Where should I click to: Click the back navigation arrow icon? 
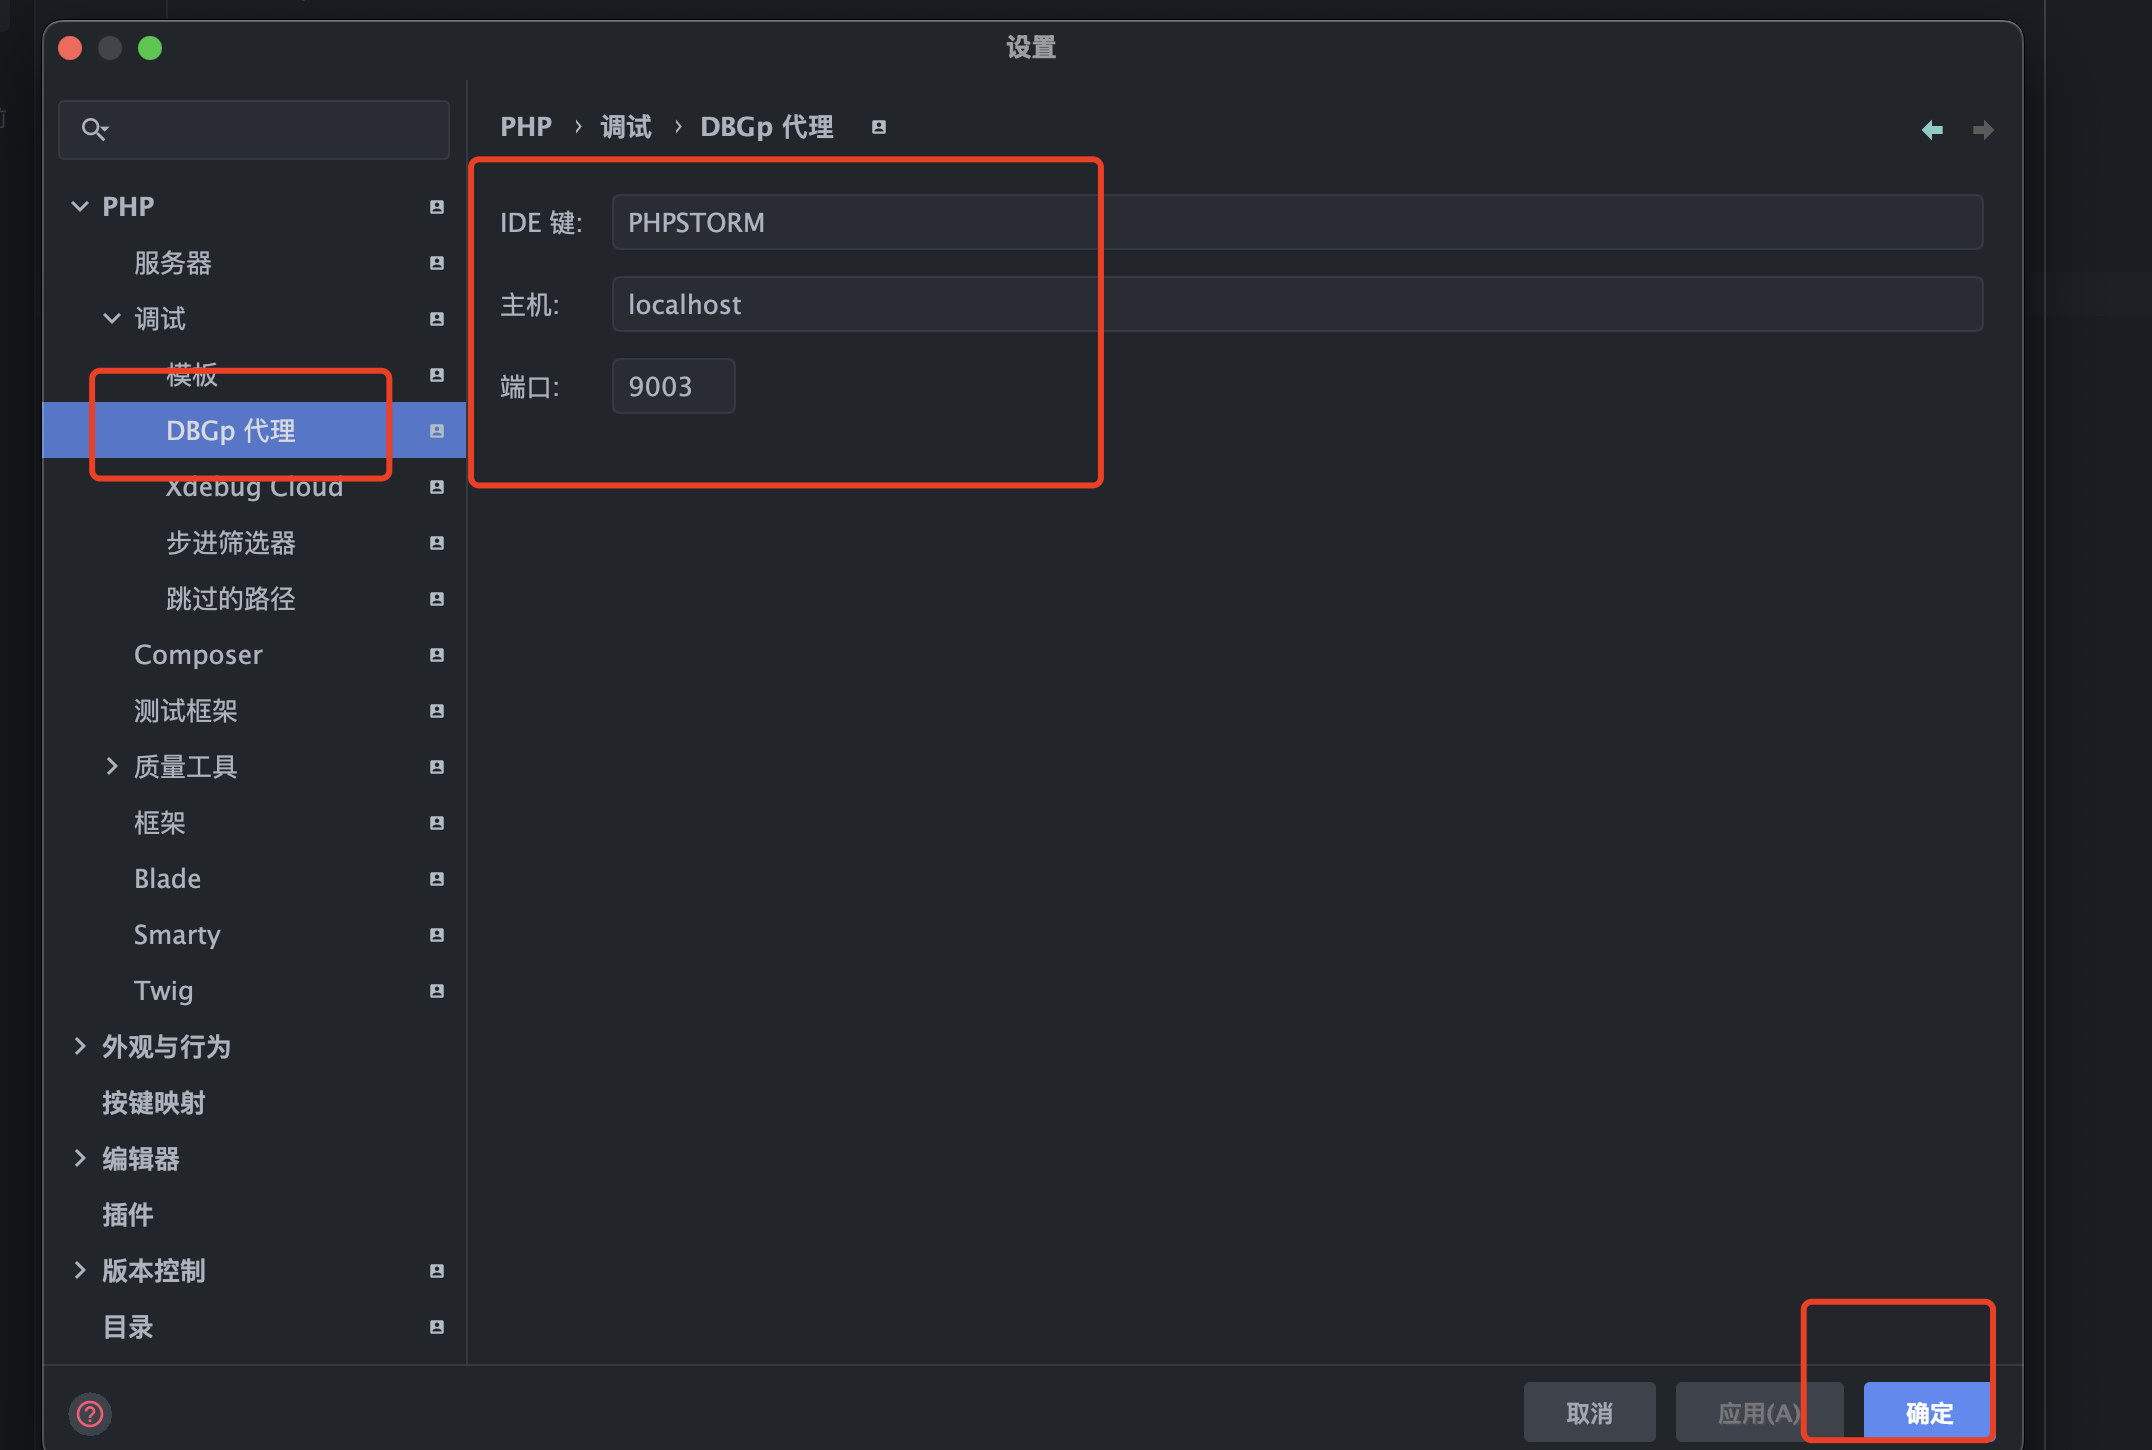click(x=1932, y=130)
